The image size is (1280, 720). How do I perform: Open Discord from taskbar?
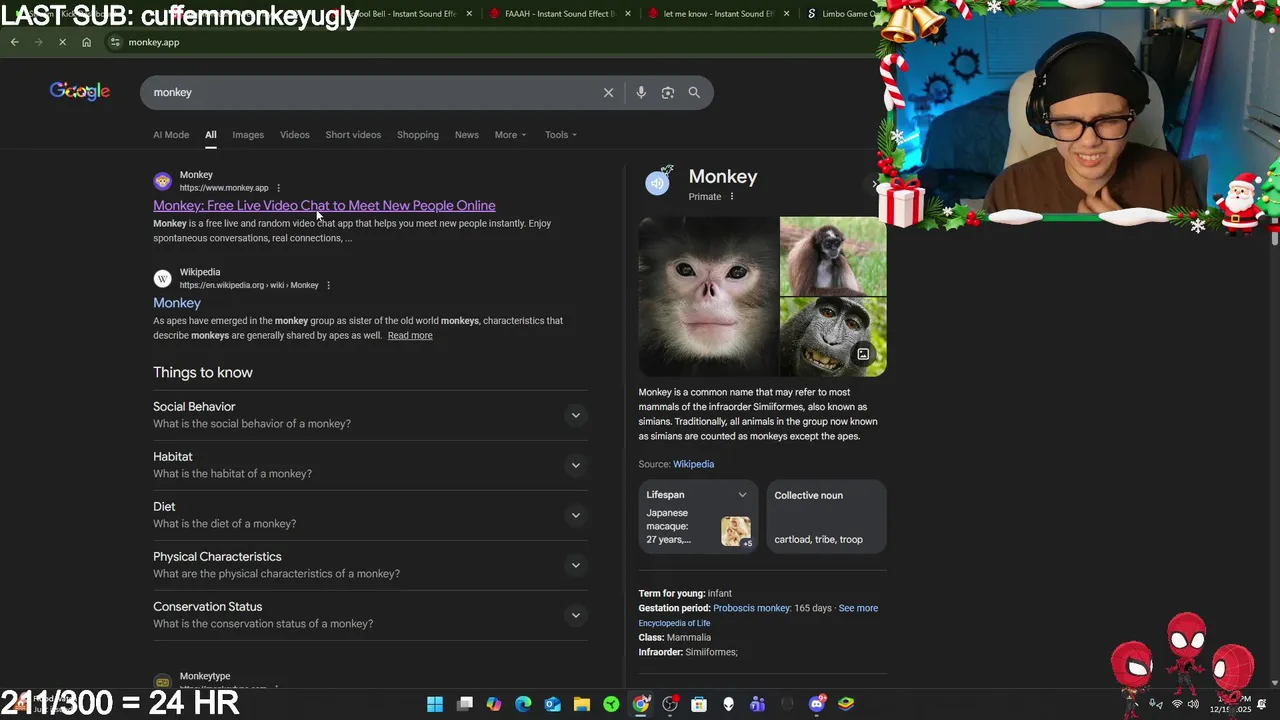pyautogui.click(x=817, y=704)
